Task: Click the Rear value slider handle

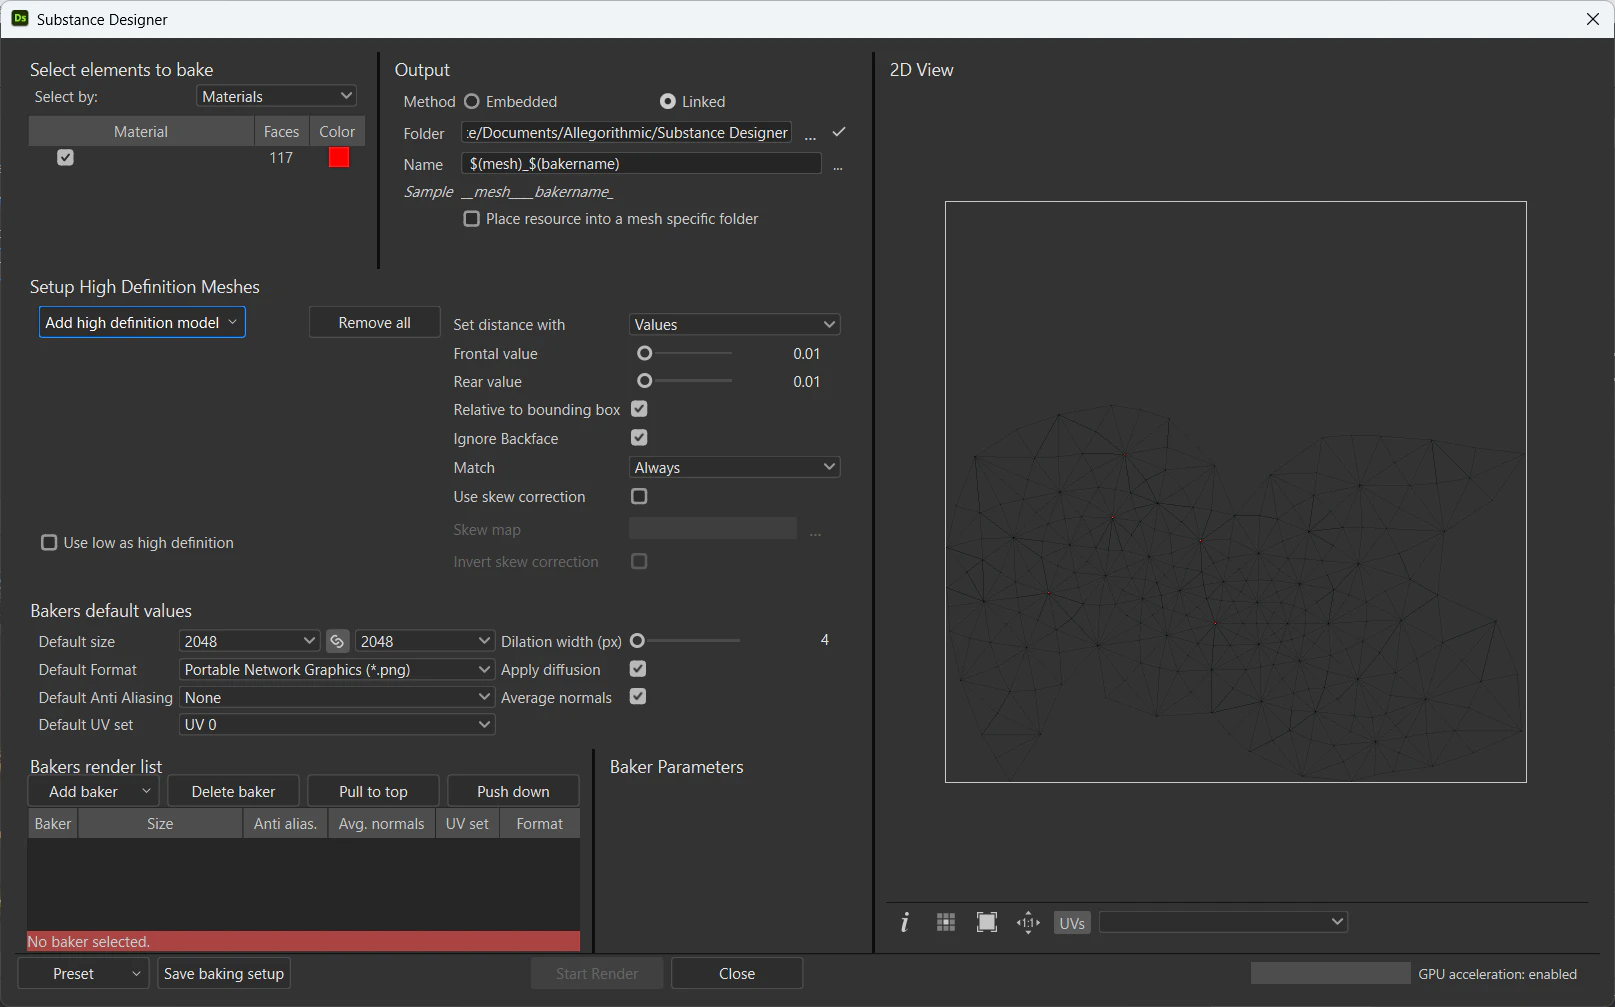Action: coord(645,381)
